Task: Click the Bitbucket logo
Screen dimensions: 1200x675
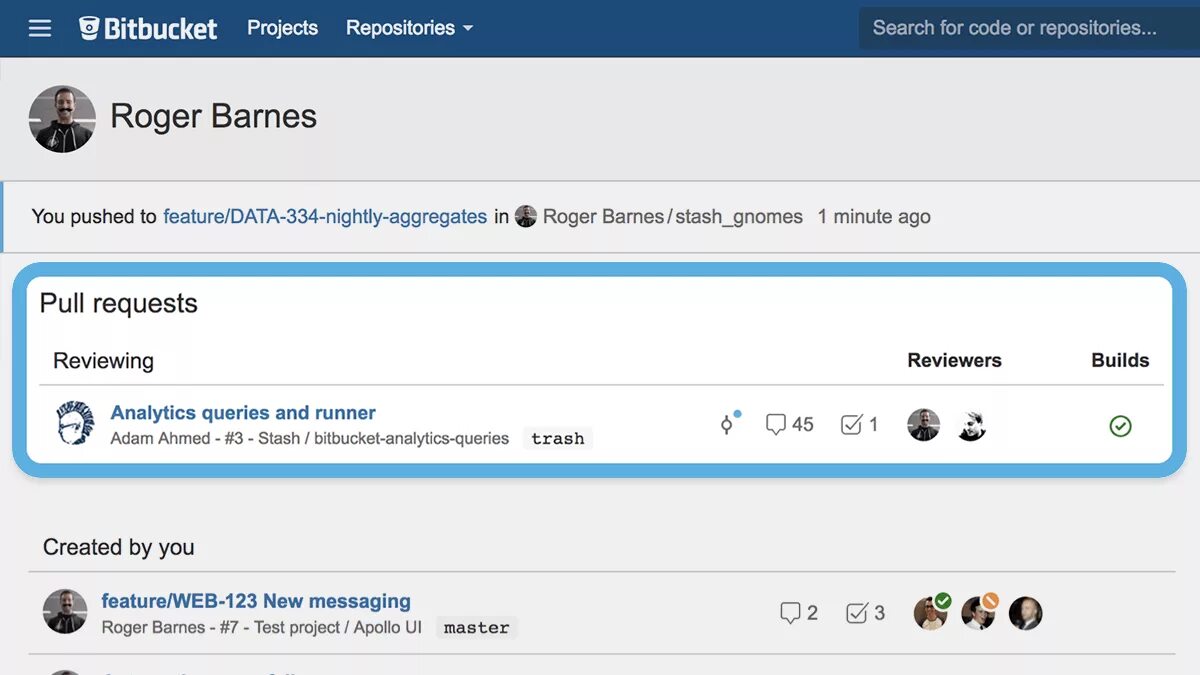Action: coord(148,28)
